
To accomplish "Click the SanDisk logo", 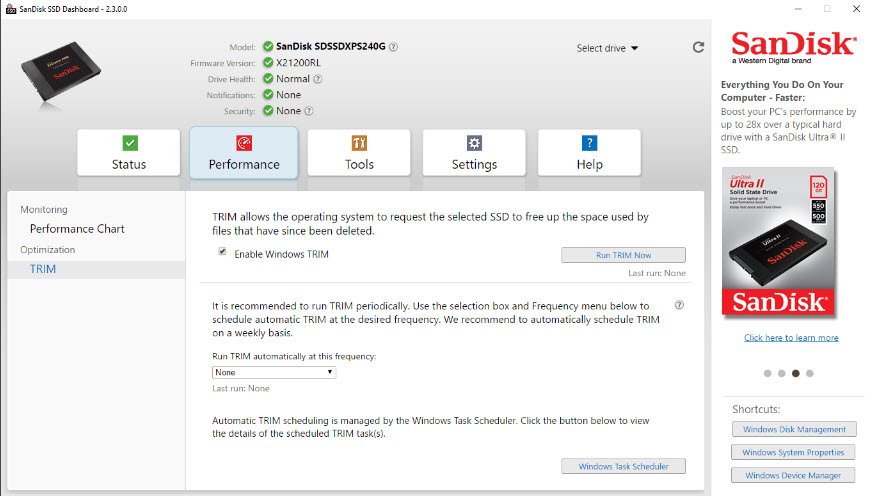I will point(793,47).
